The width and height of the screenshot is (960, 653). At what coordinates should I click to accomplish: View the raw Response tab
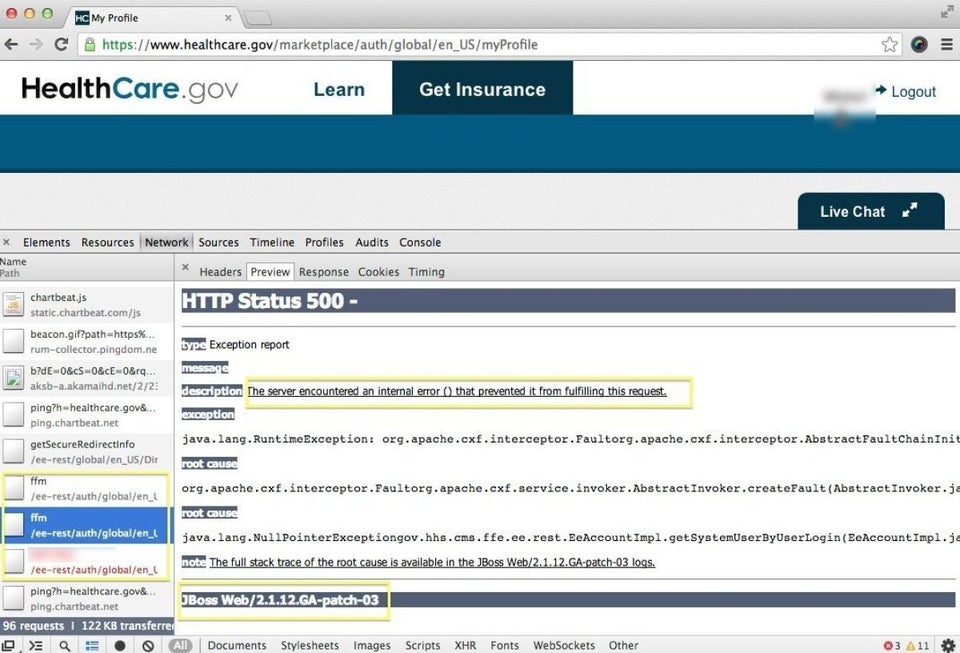[324, 272]
